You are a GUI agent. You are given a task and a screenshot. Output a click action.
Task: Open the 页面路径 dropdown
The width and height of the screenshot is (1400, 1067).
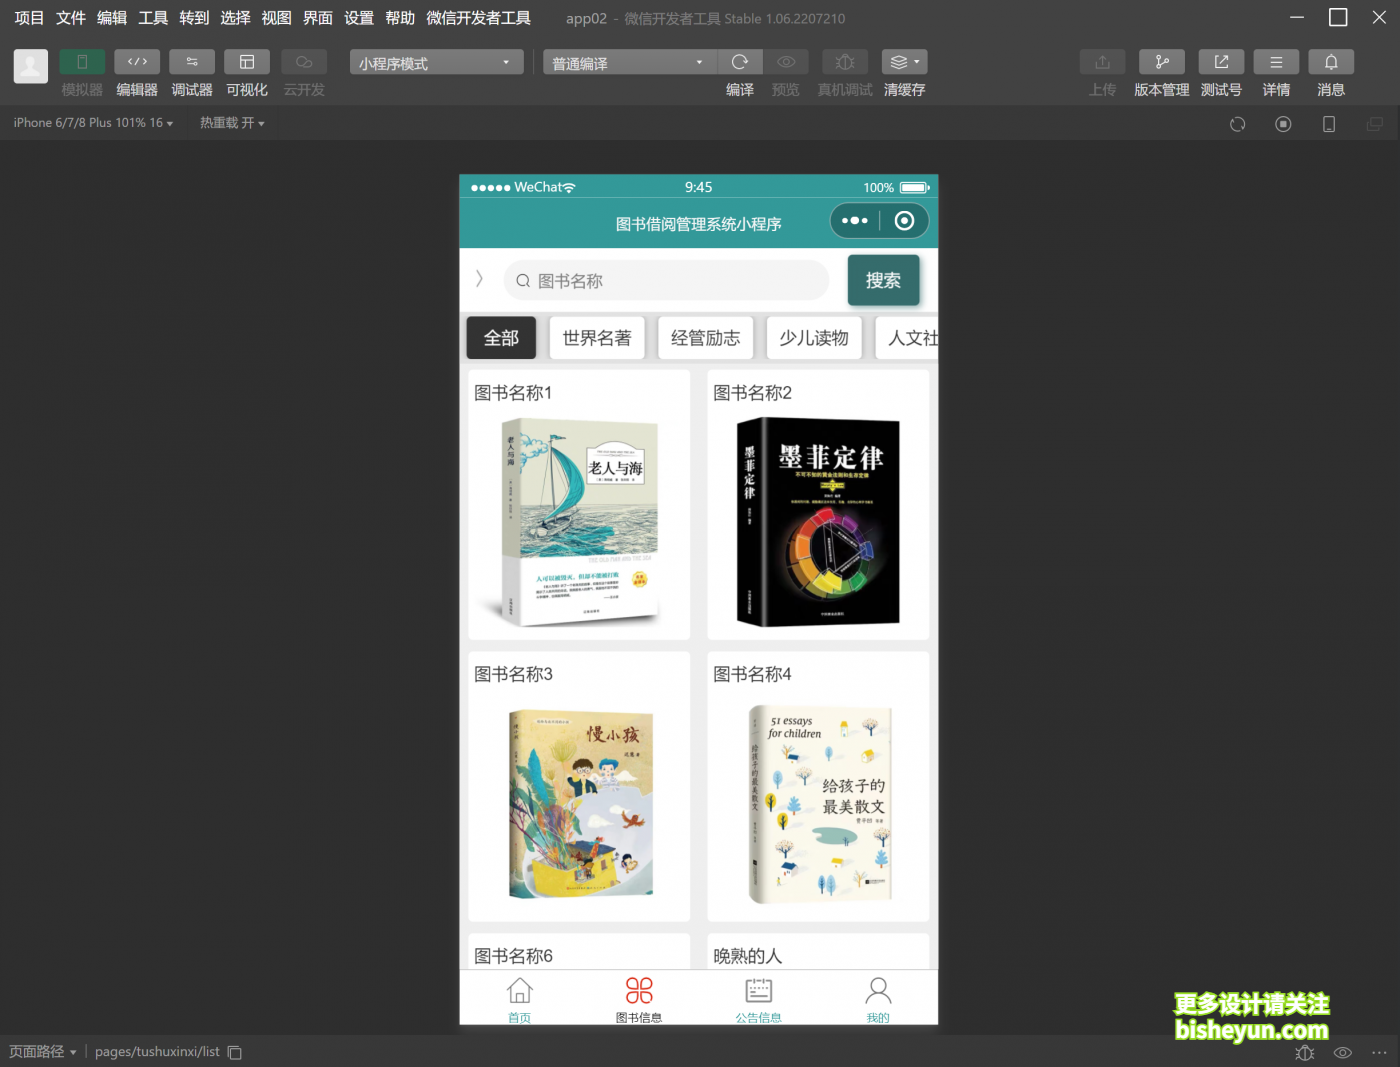point(43,1052)
